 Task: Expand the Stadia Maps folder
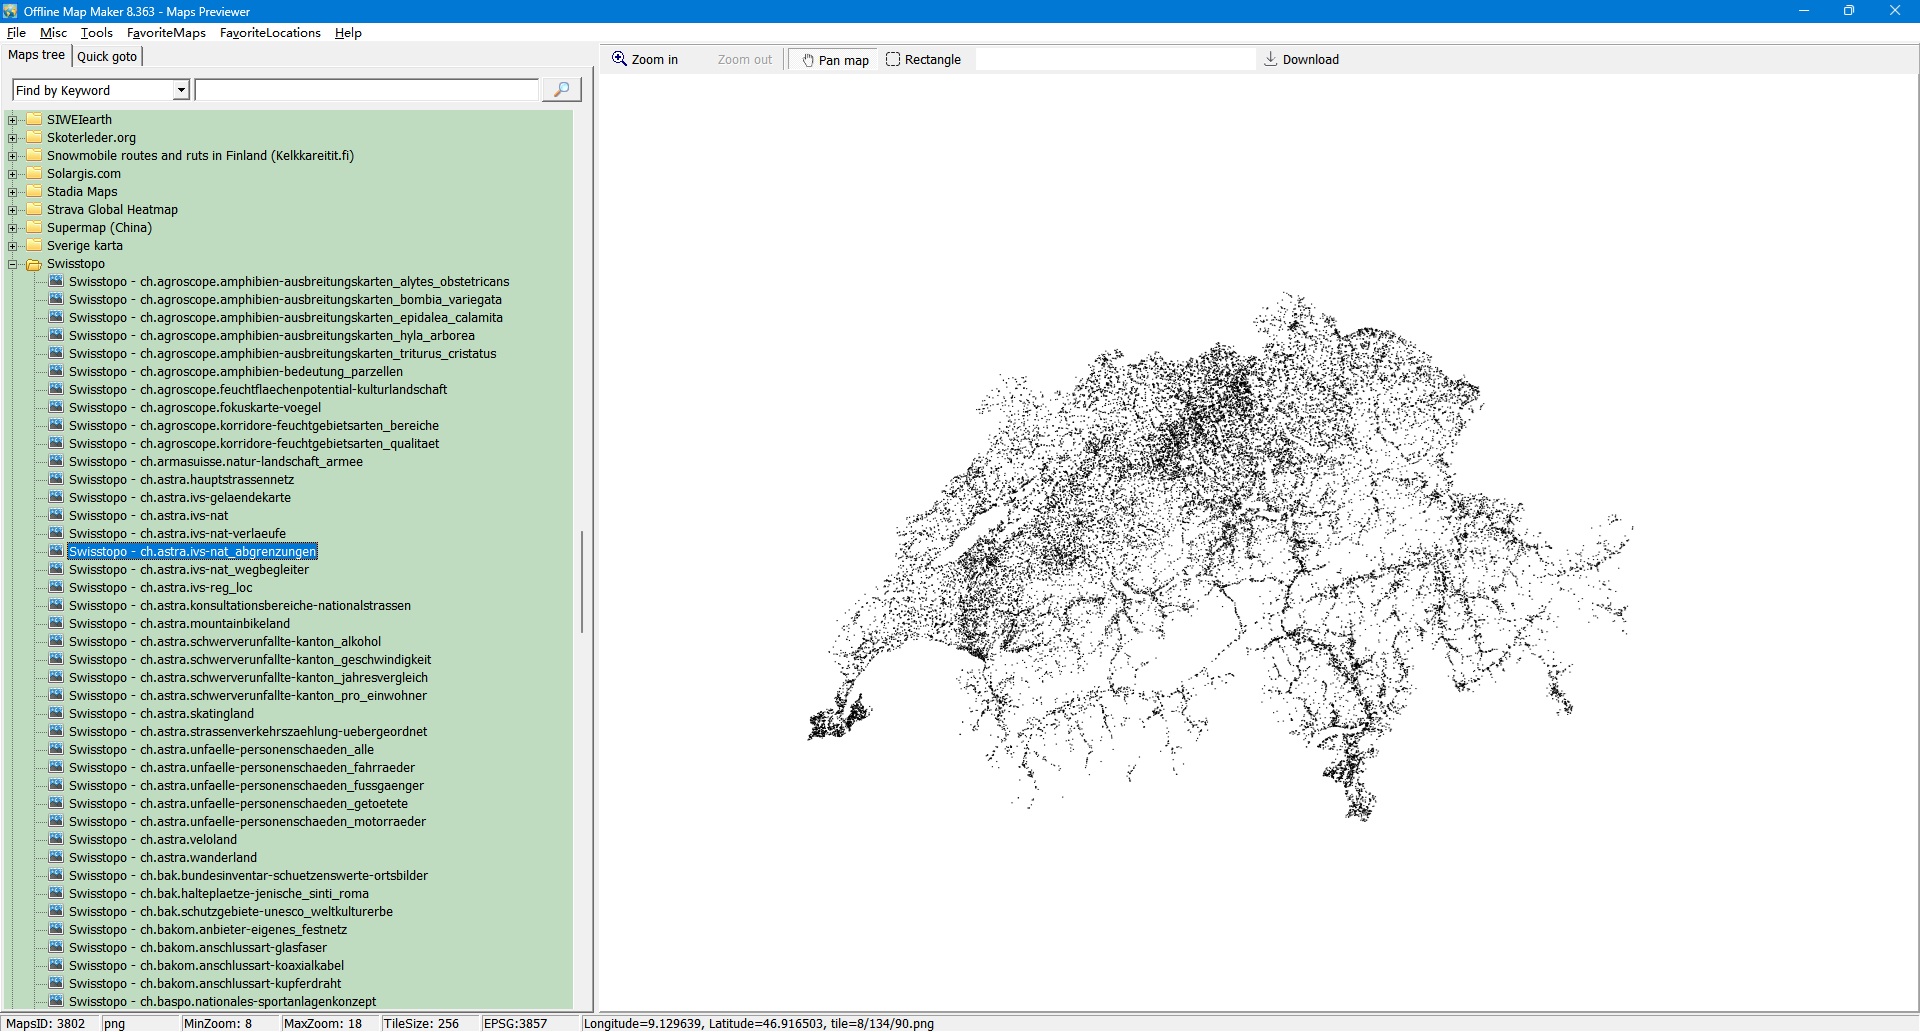click(13, 192)
